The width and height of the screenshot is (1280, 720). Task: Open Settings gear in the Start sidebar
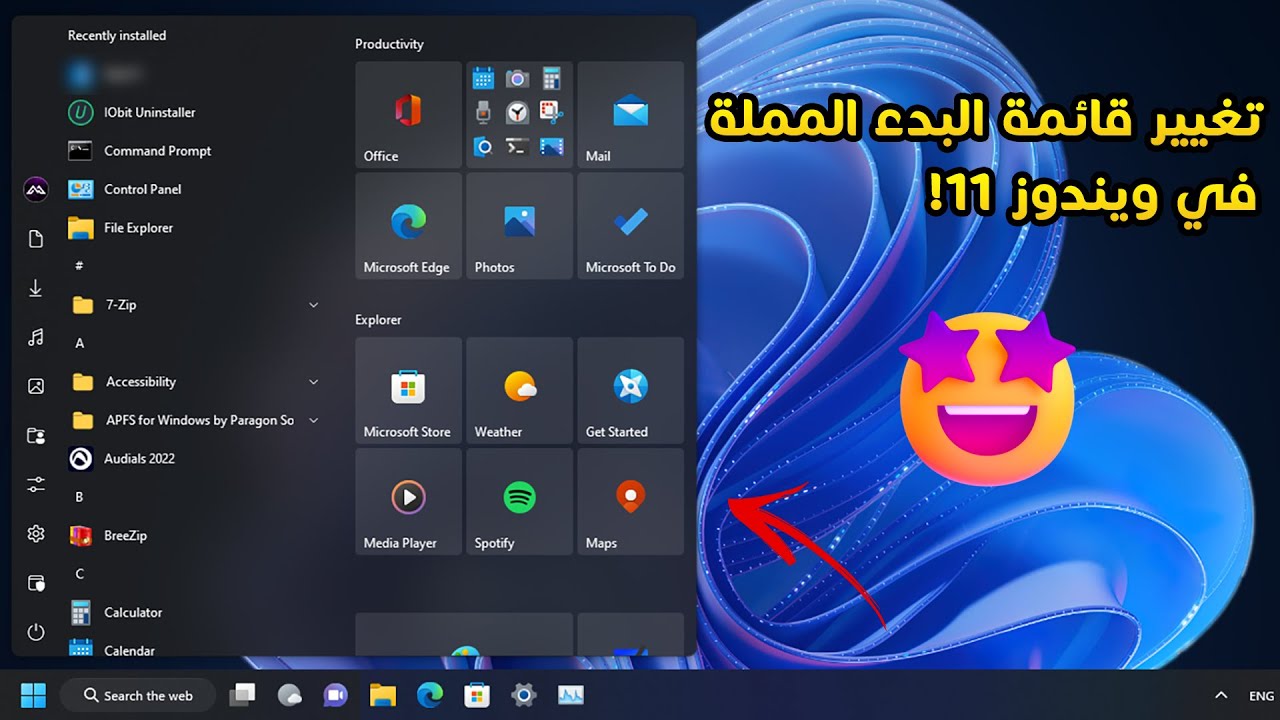pyautogui.click(x=36, y=534)
